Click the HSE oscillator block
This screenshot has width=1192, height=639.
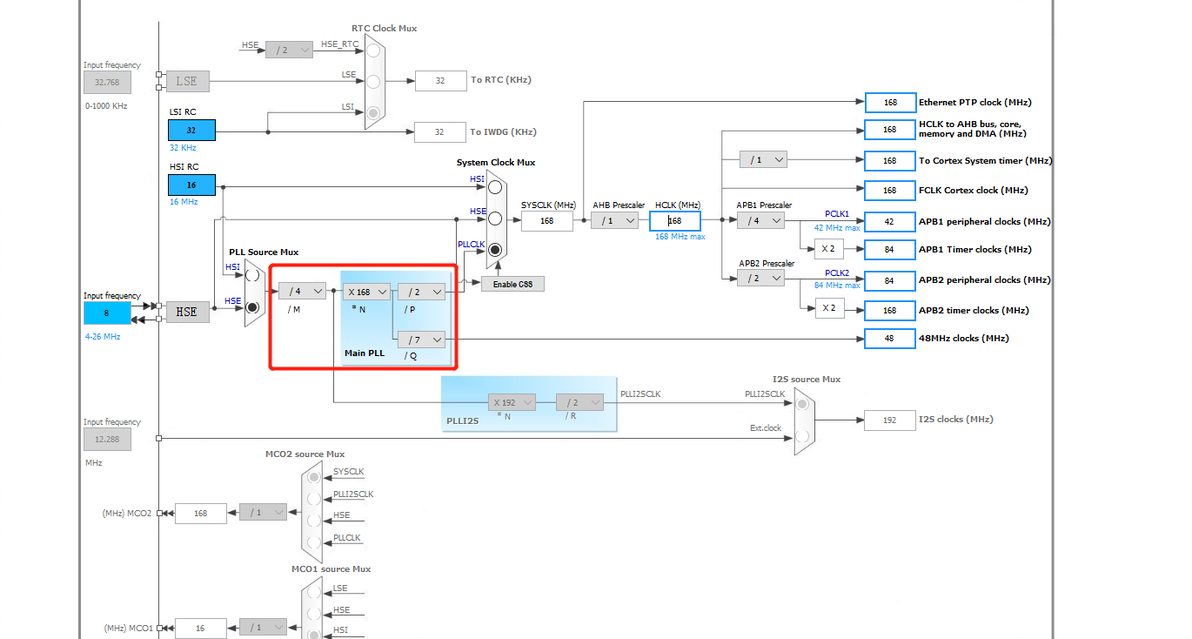pyautogui.click(x=187, y=312)
